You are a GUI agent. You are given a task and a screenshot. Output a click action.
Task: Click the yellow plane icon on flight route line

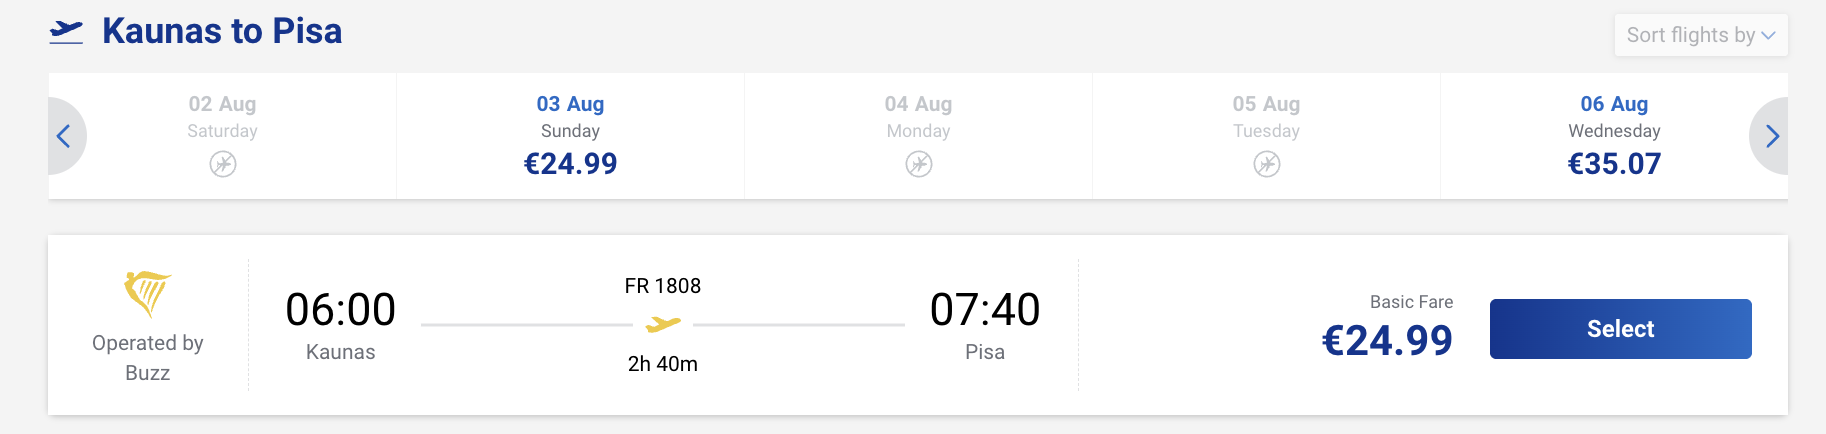pyautogui.click(x=663, y=324)
